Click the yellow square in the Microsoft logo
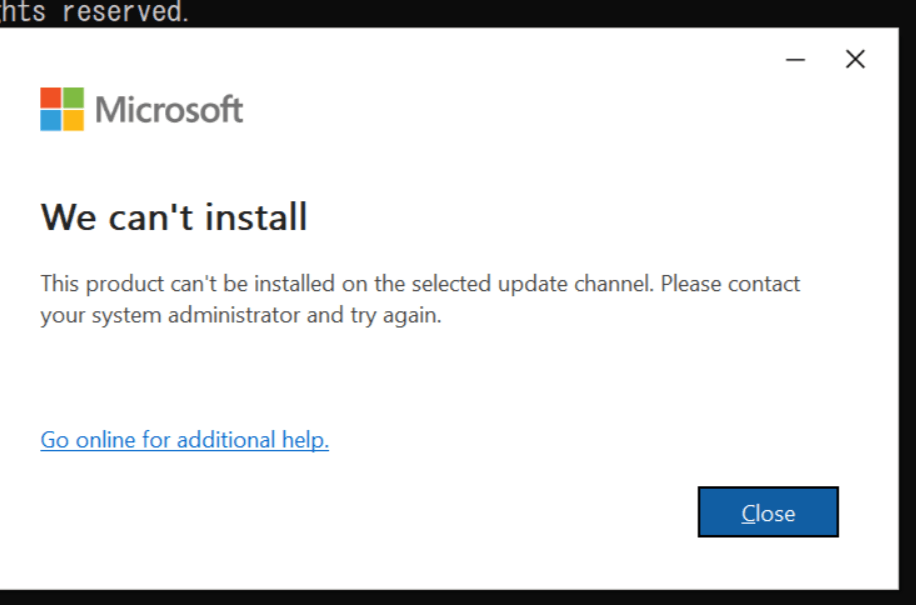 pyautogui.click(x=73, y=120)
